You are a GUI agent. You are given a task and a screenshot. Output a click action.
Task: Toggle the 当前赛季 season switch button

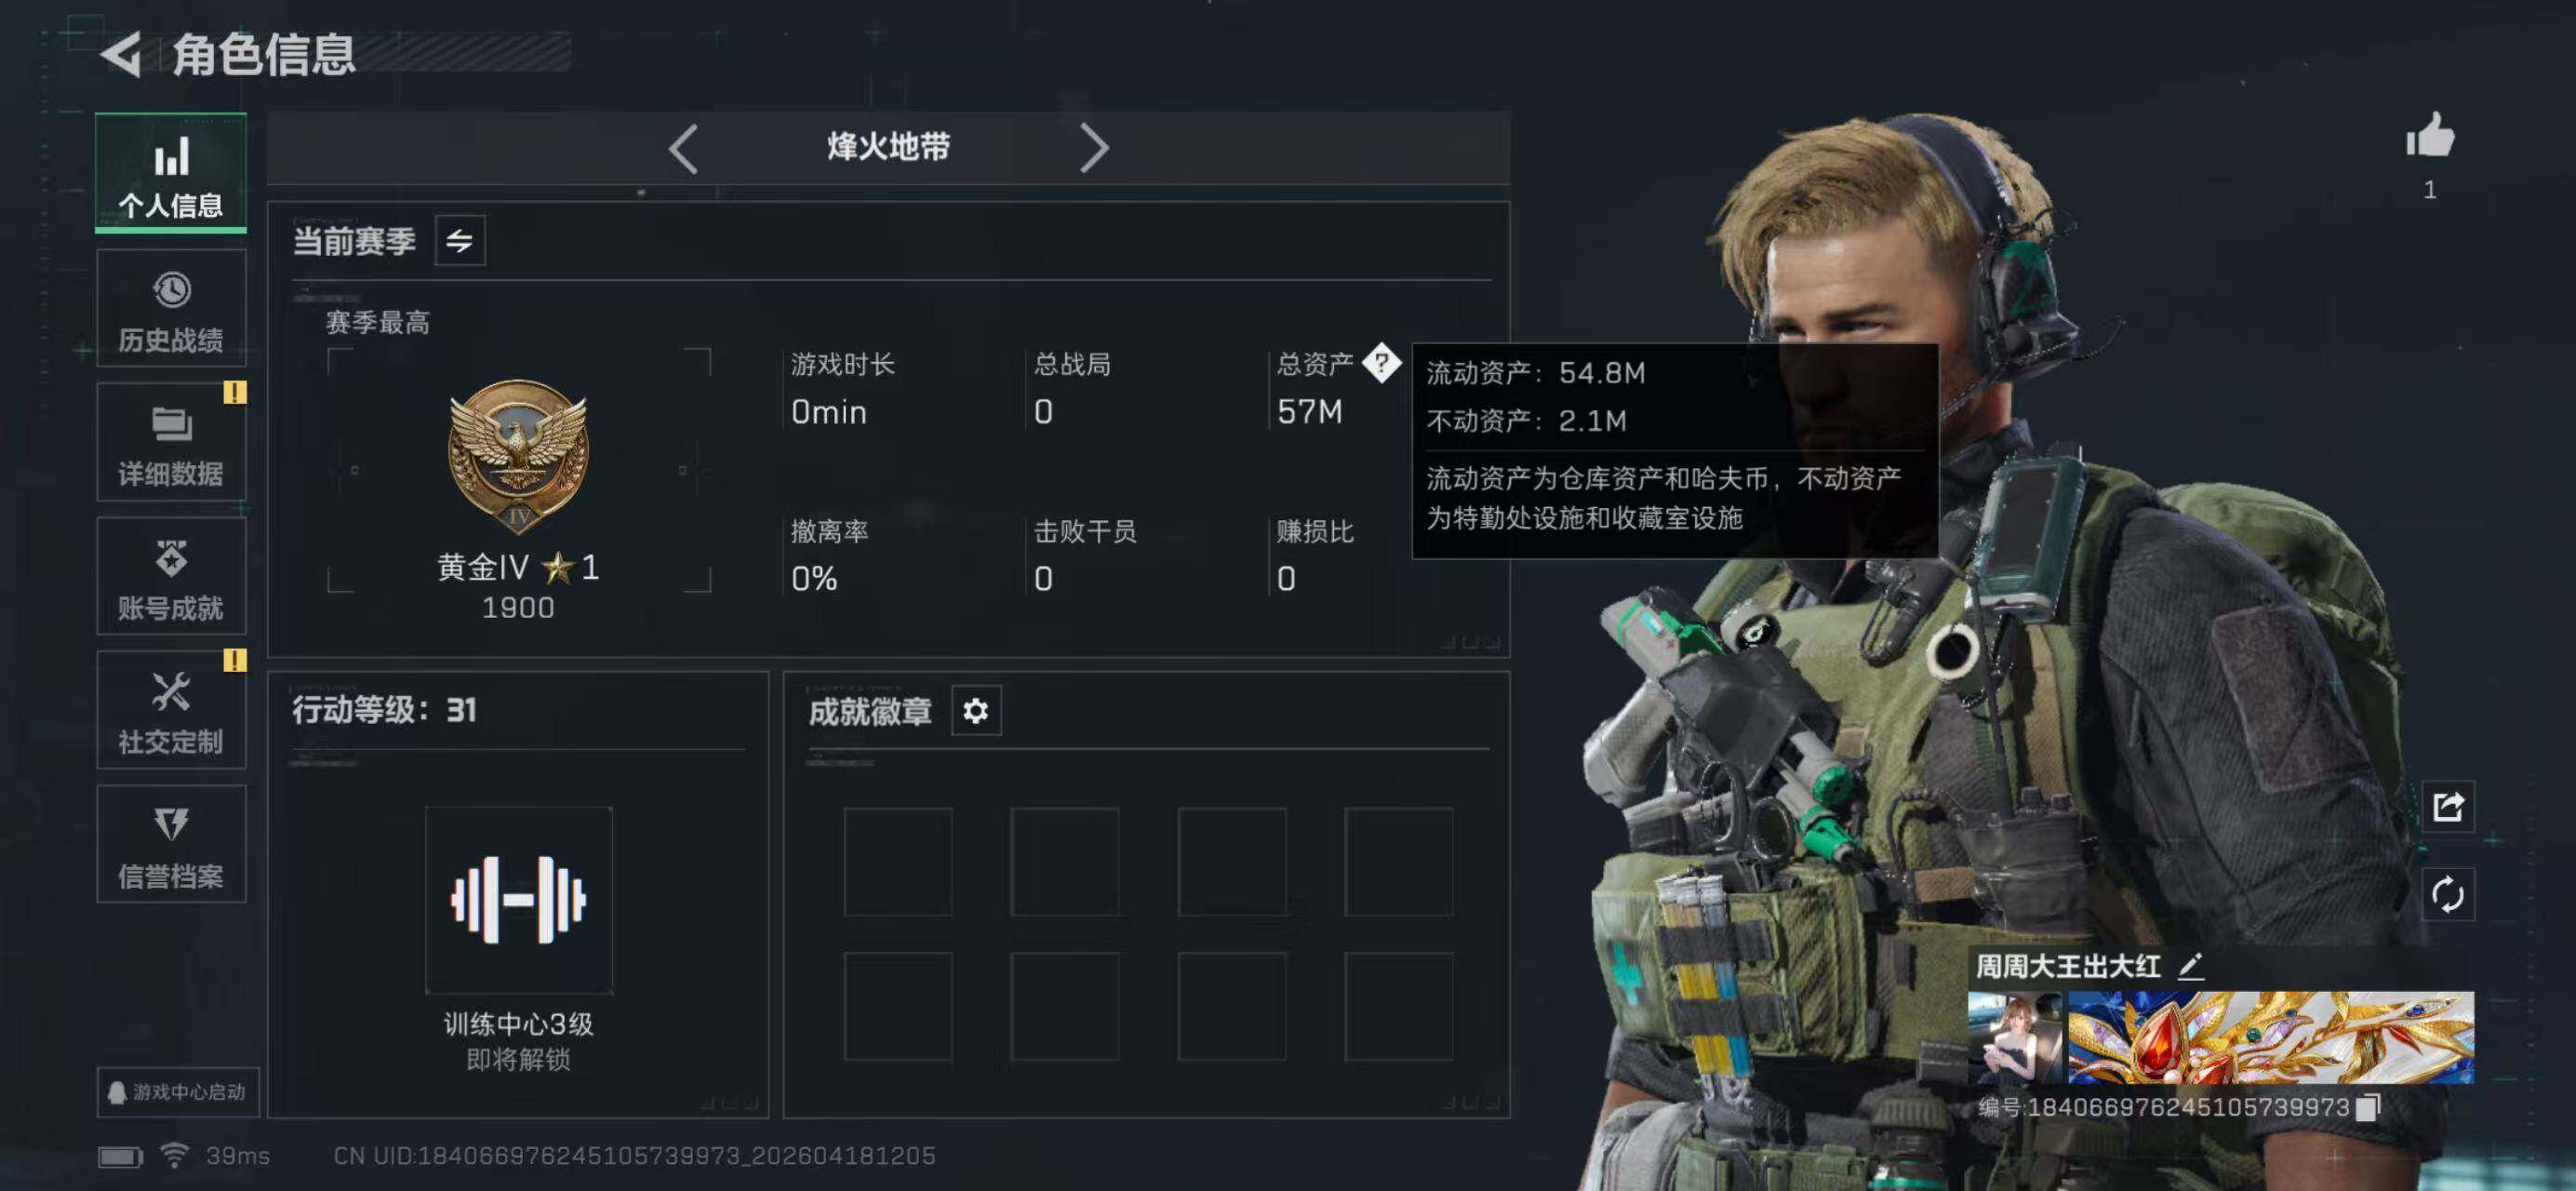click(460, 240)
